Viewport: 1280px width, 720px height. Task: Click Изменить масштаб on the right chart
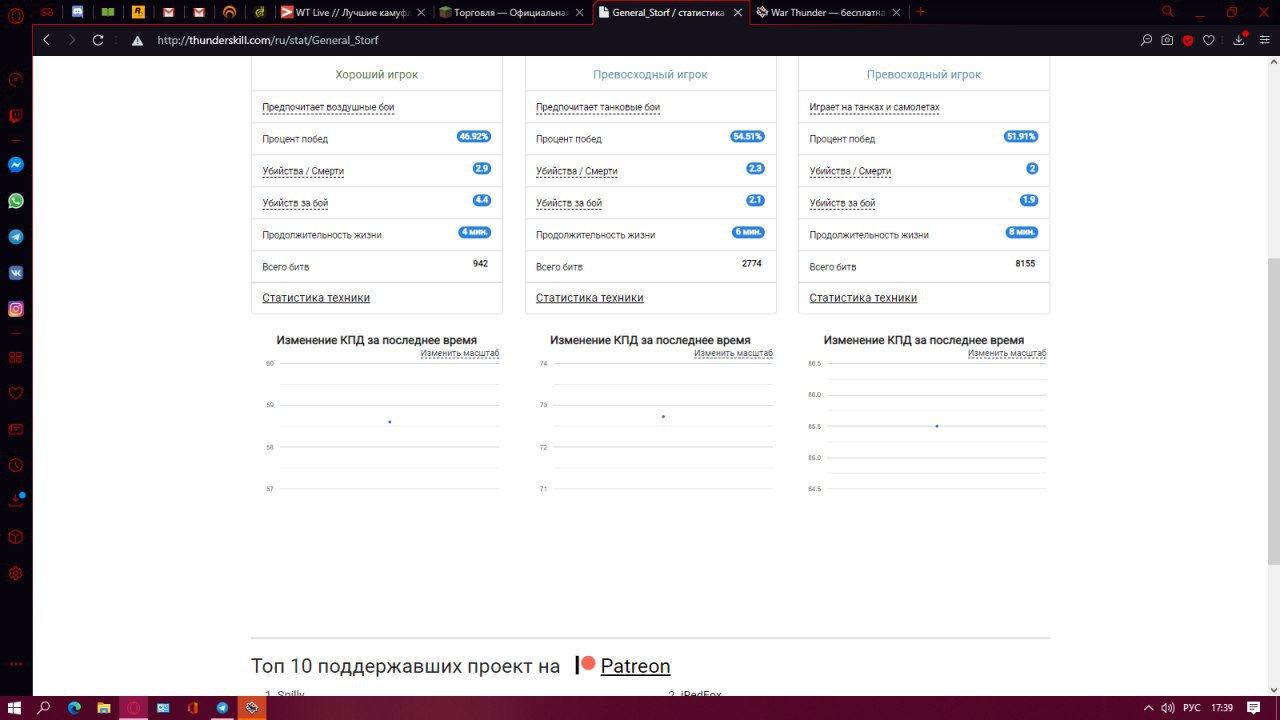click(x=1007, y=353)
